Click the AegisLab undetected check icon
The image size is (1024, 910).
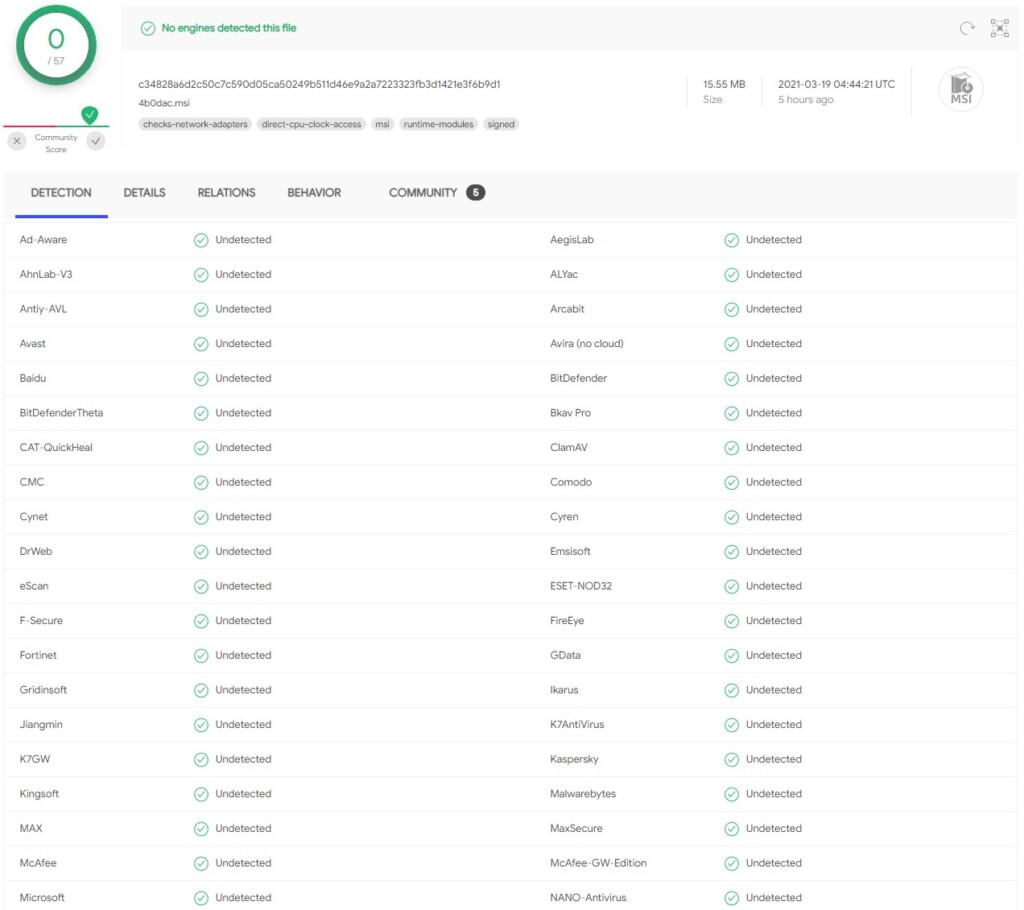coord(731,240)
